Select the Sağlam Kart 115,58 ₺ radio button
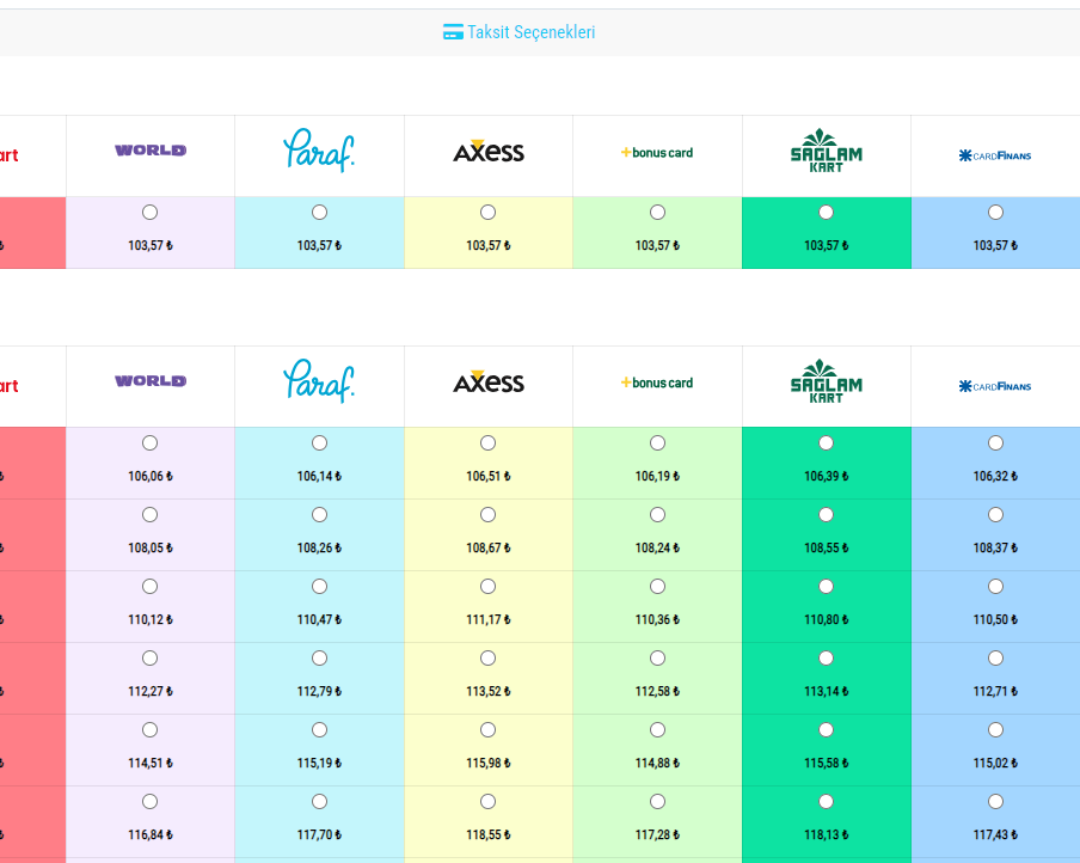This screenshot has width=1080, height=863. click(x=826, y=730)
